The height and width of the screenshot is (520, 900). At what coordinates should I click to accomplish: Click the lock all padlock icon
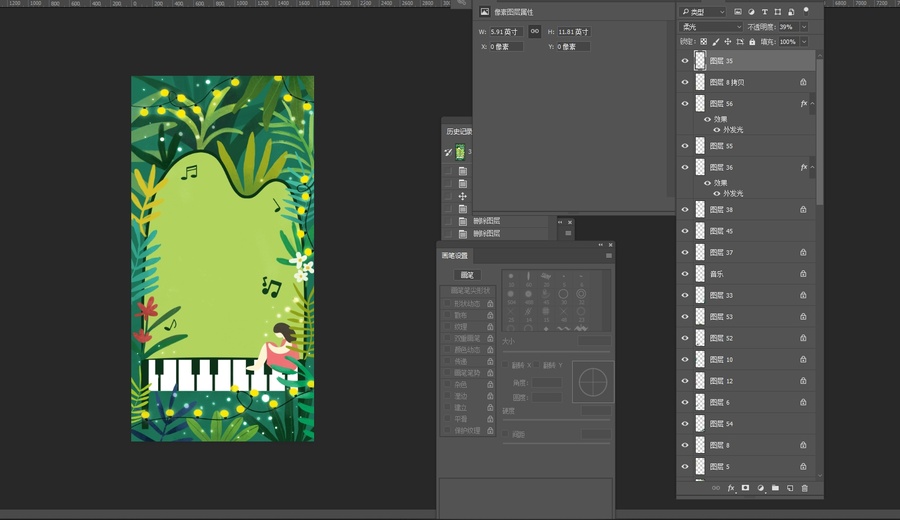click(752, 42)
